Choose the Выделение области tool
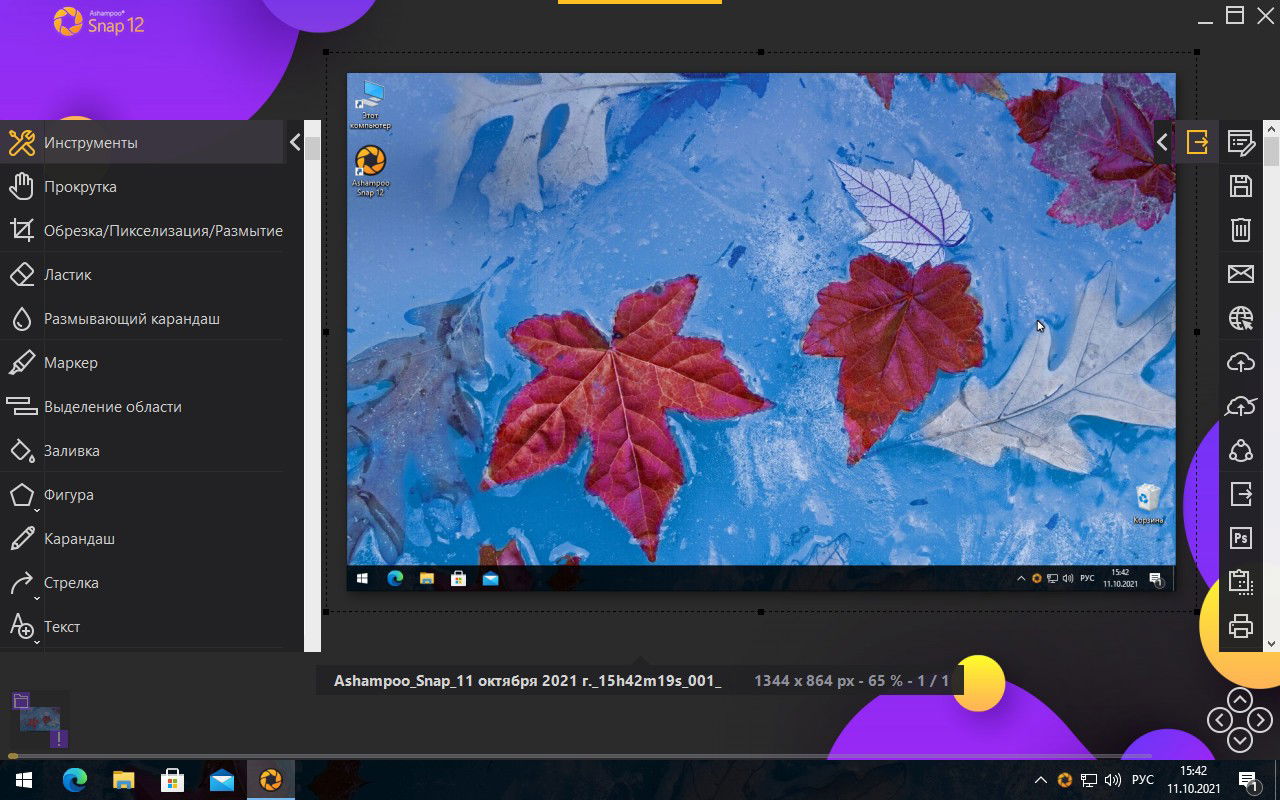This screenshot has width=1280, height=800. click(142, 406)
